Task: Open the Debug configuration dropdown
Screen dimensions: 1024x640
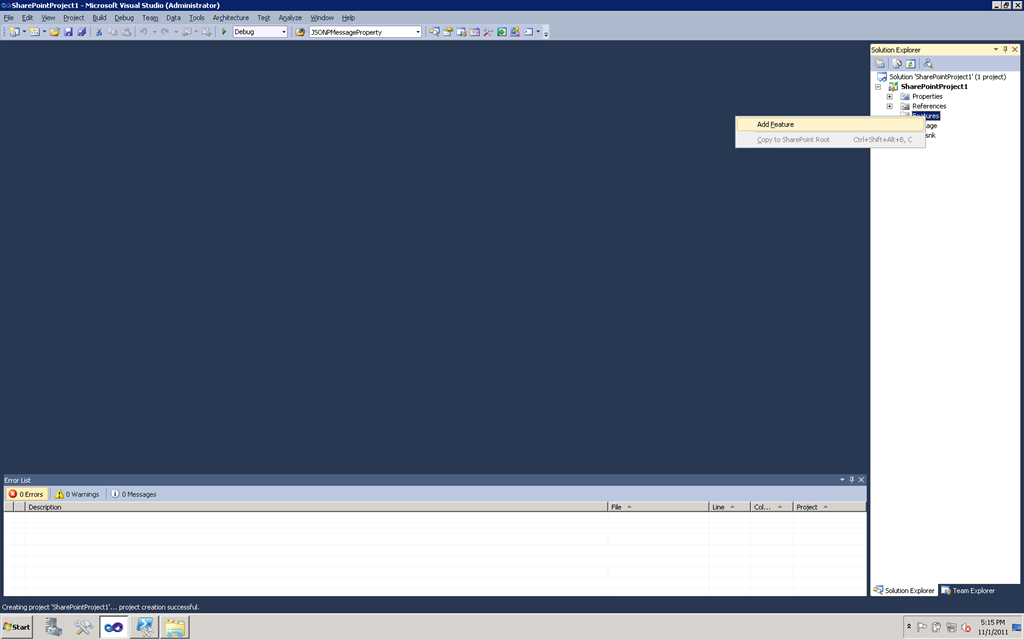Action: click(x=260, y=31)
